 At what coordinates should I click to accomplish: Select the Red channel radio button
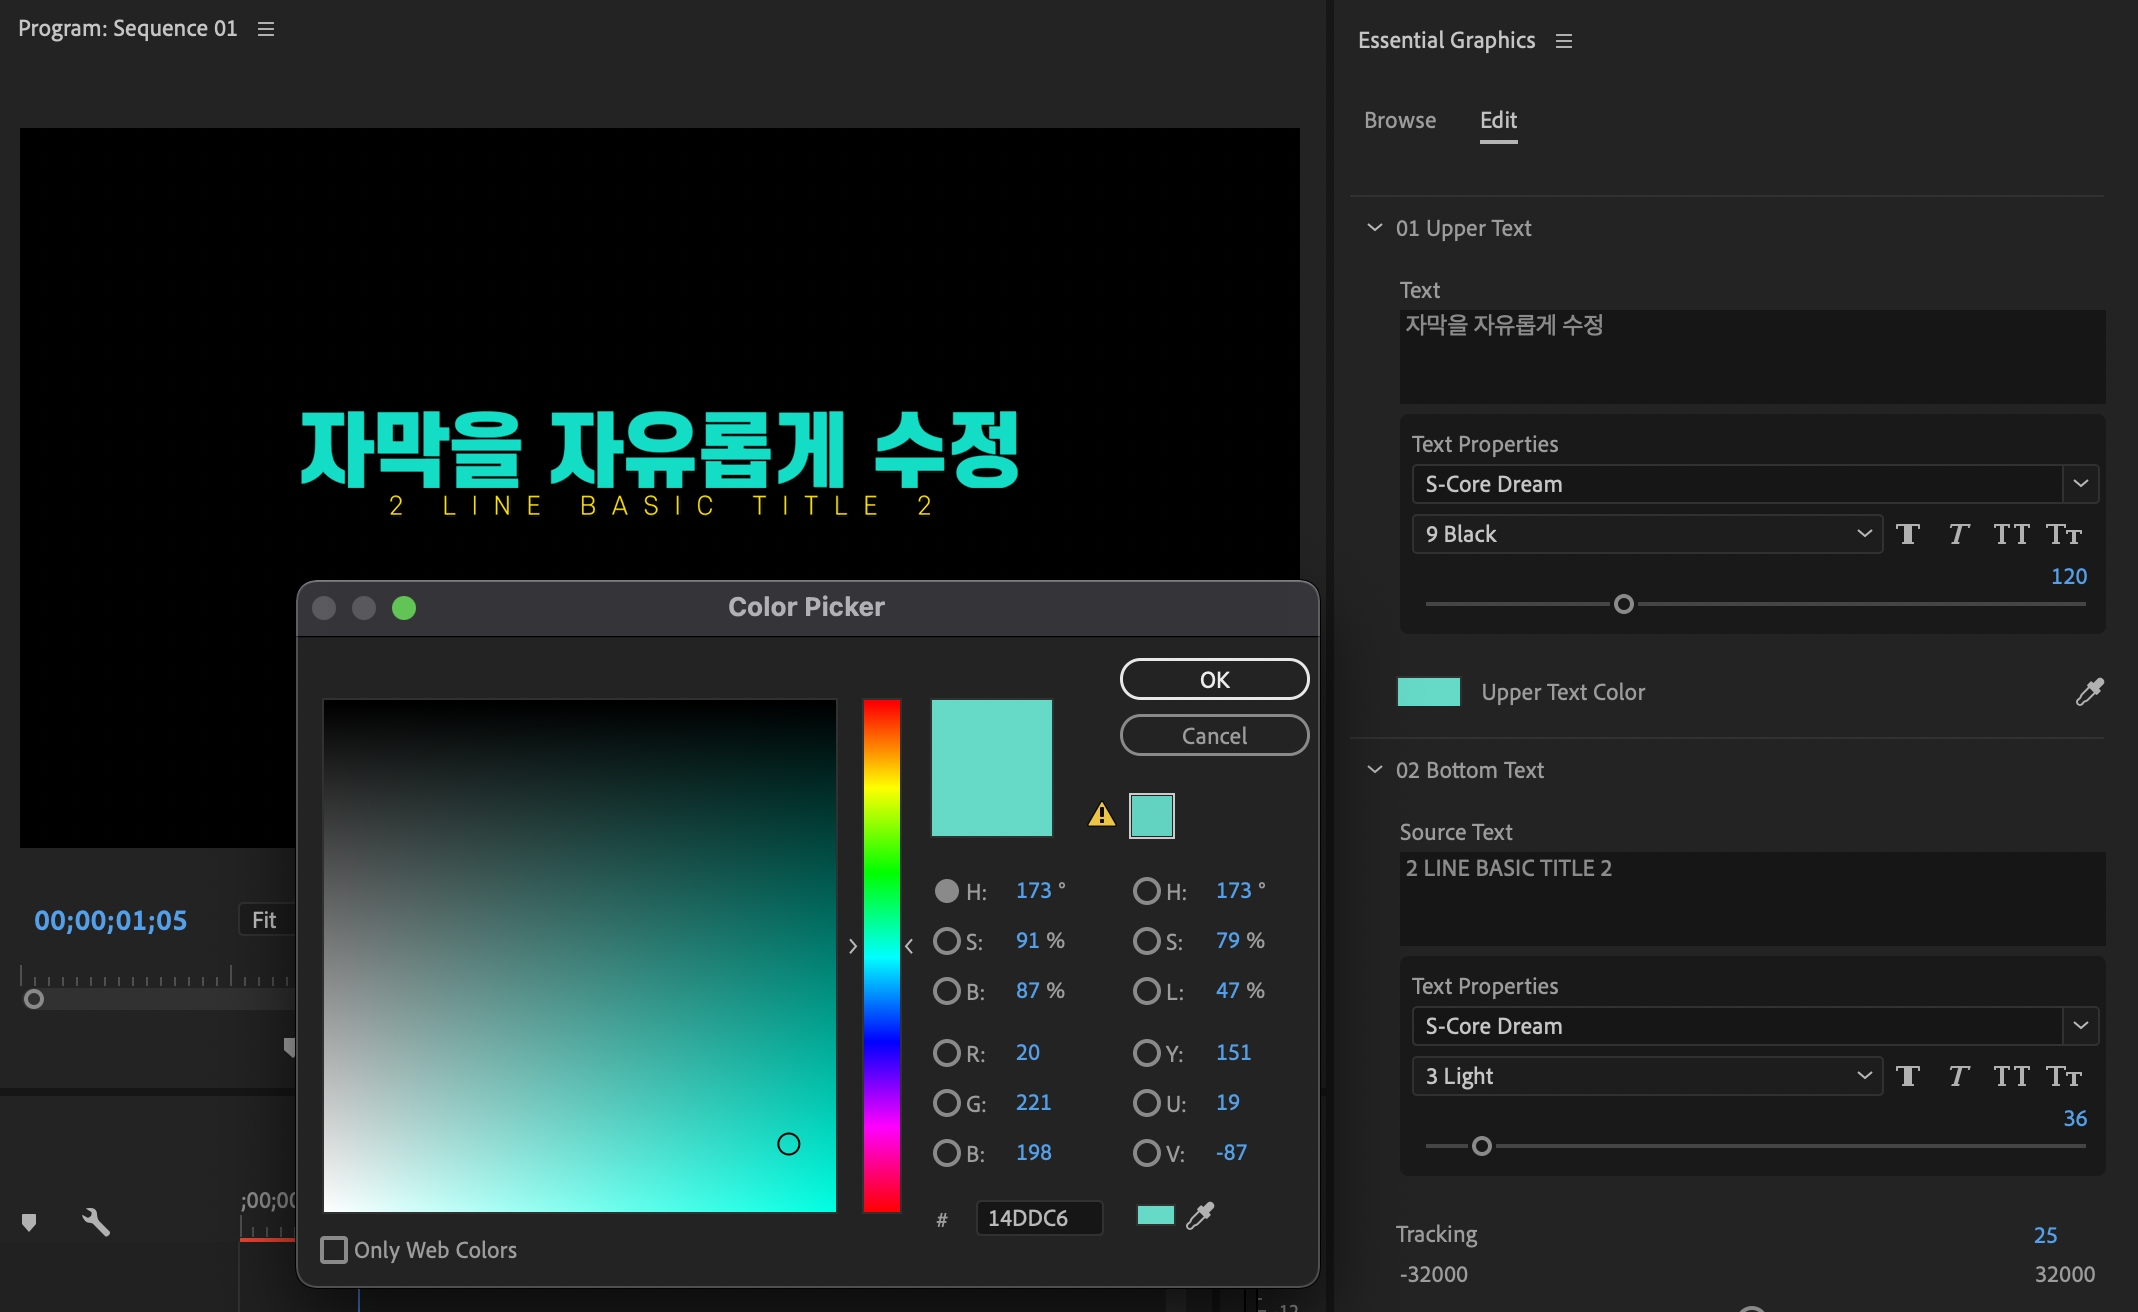946,1053
